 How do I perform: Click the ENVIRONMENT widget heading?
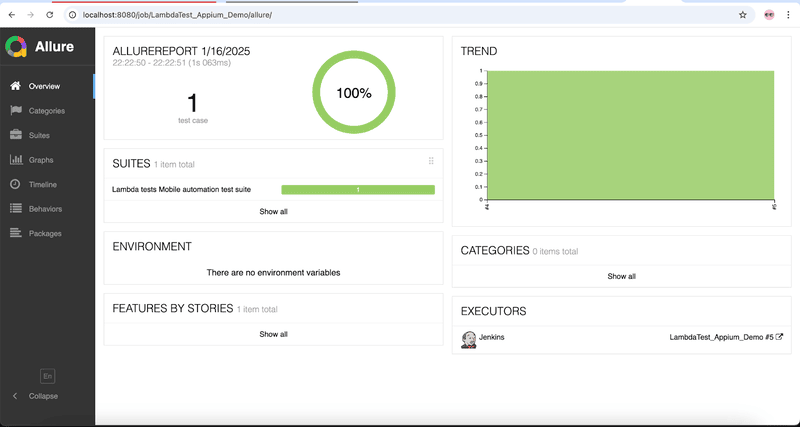[152, 246]
